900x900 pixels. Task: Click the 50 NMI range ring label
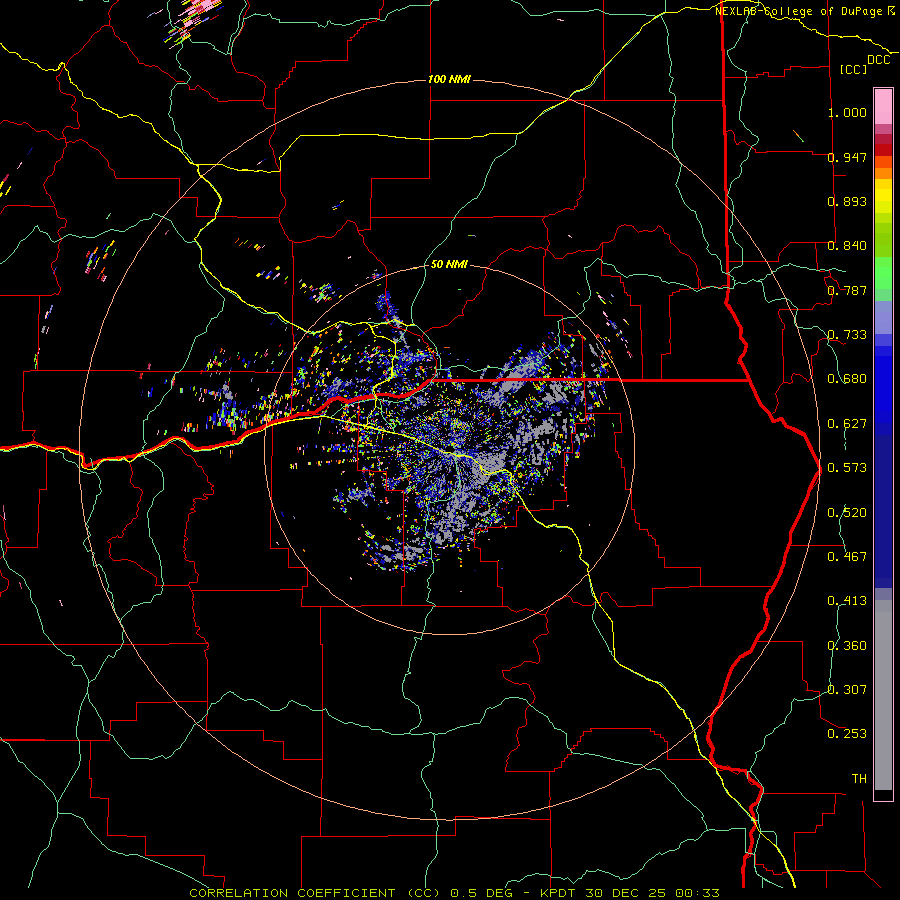coord(449,264)
